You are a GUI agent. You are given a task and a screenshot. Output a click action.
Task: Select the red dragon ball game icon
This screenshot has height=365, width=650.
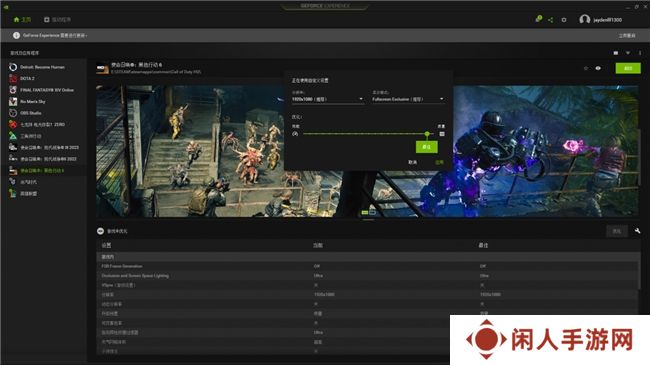point(13,124)
